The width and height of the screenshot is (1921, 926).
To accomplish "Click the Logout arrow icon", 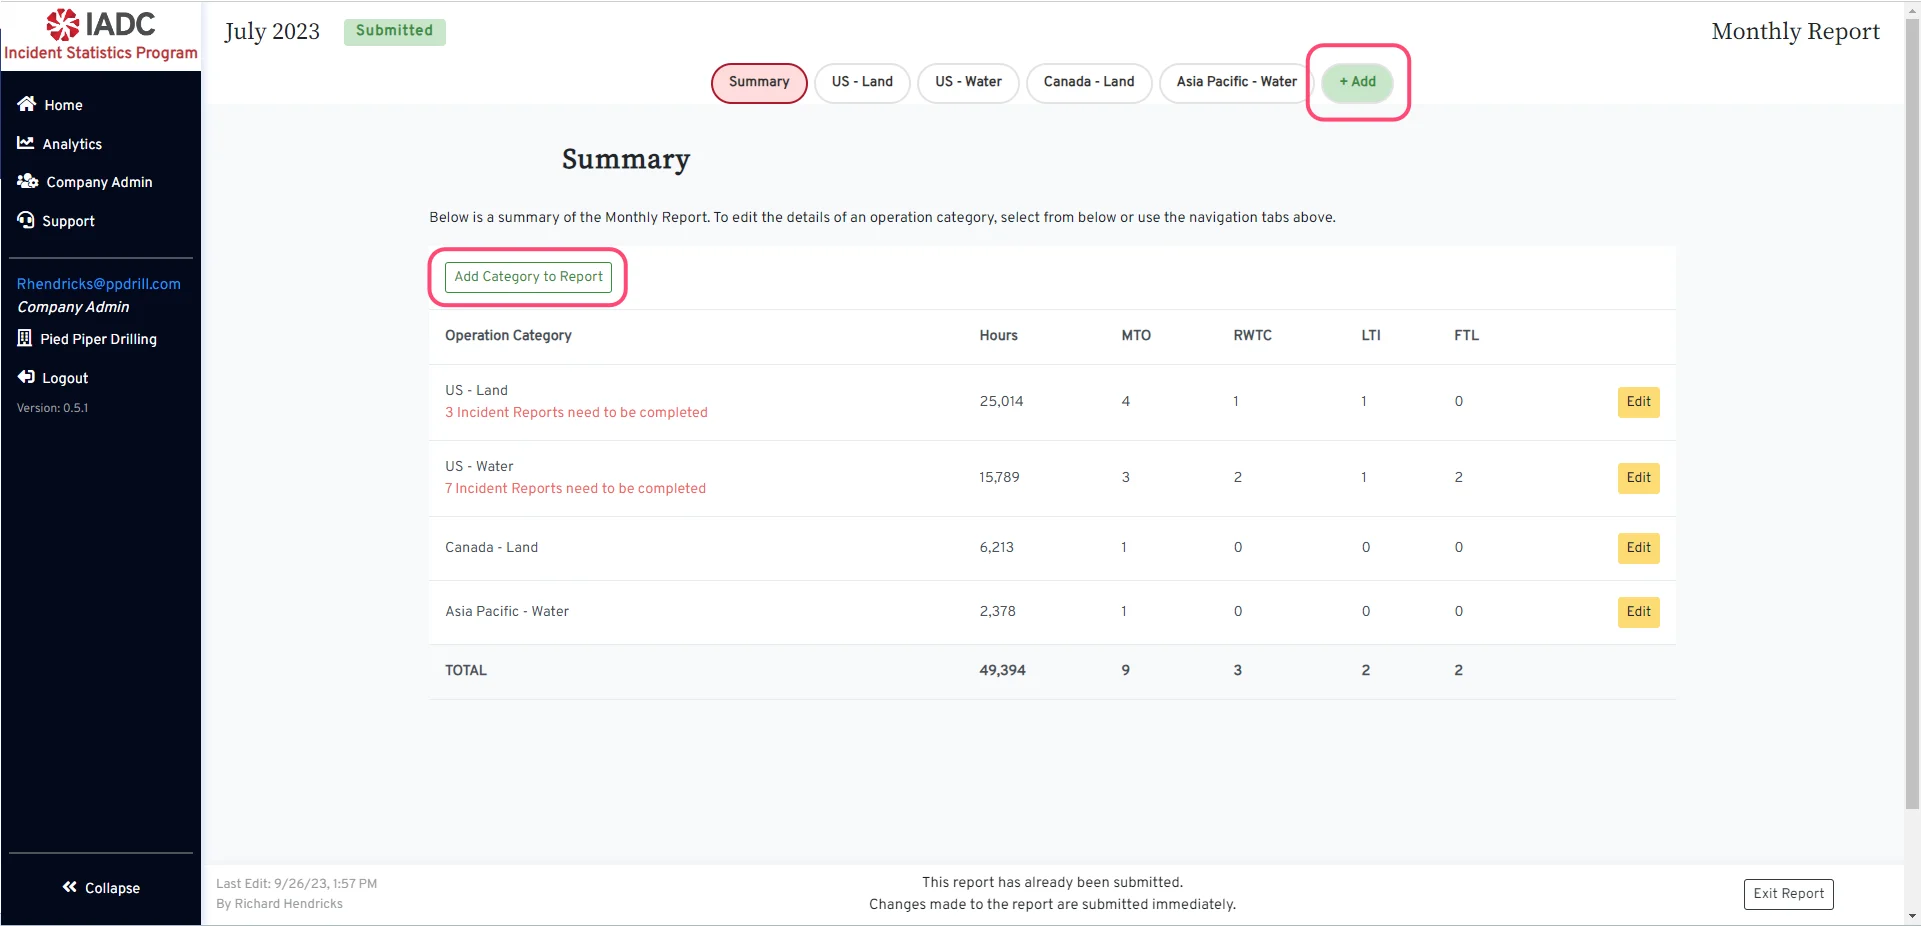I will 26,377.
